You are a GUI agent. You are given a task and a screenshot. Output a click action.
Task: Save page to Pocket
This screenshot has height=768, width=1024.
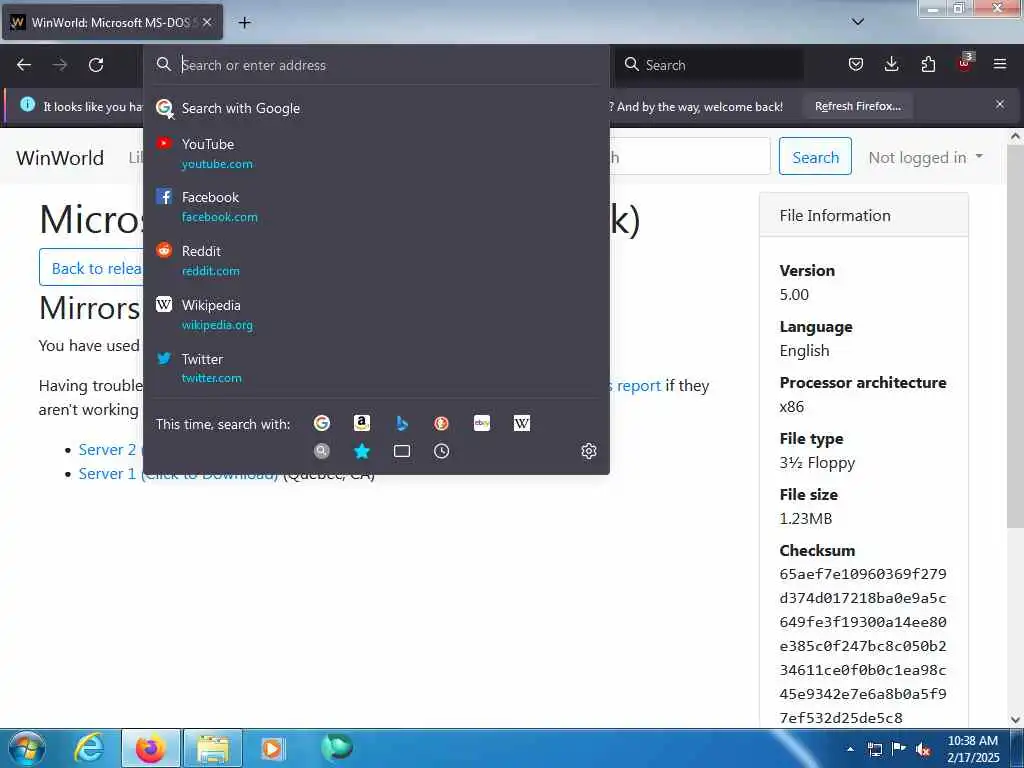856,64
